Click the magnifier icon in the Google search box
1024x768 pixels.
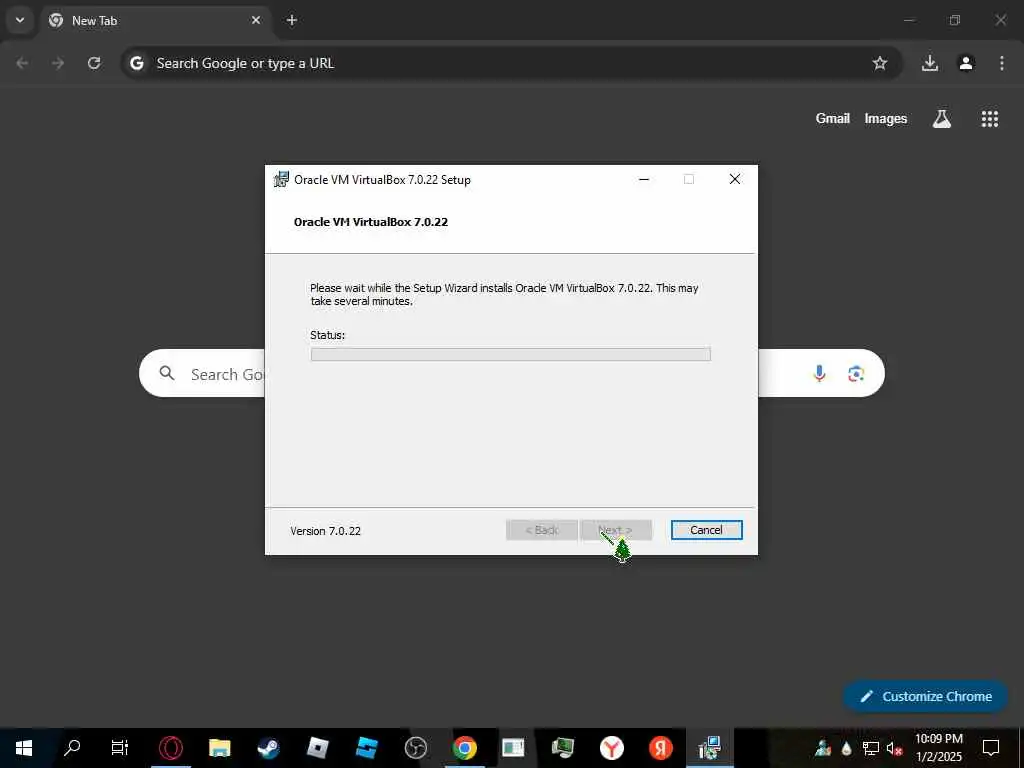tap(167, 373)
